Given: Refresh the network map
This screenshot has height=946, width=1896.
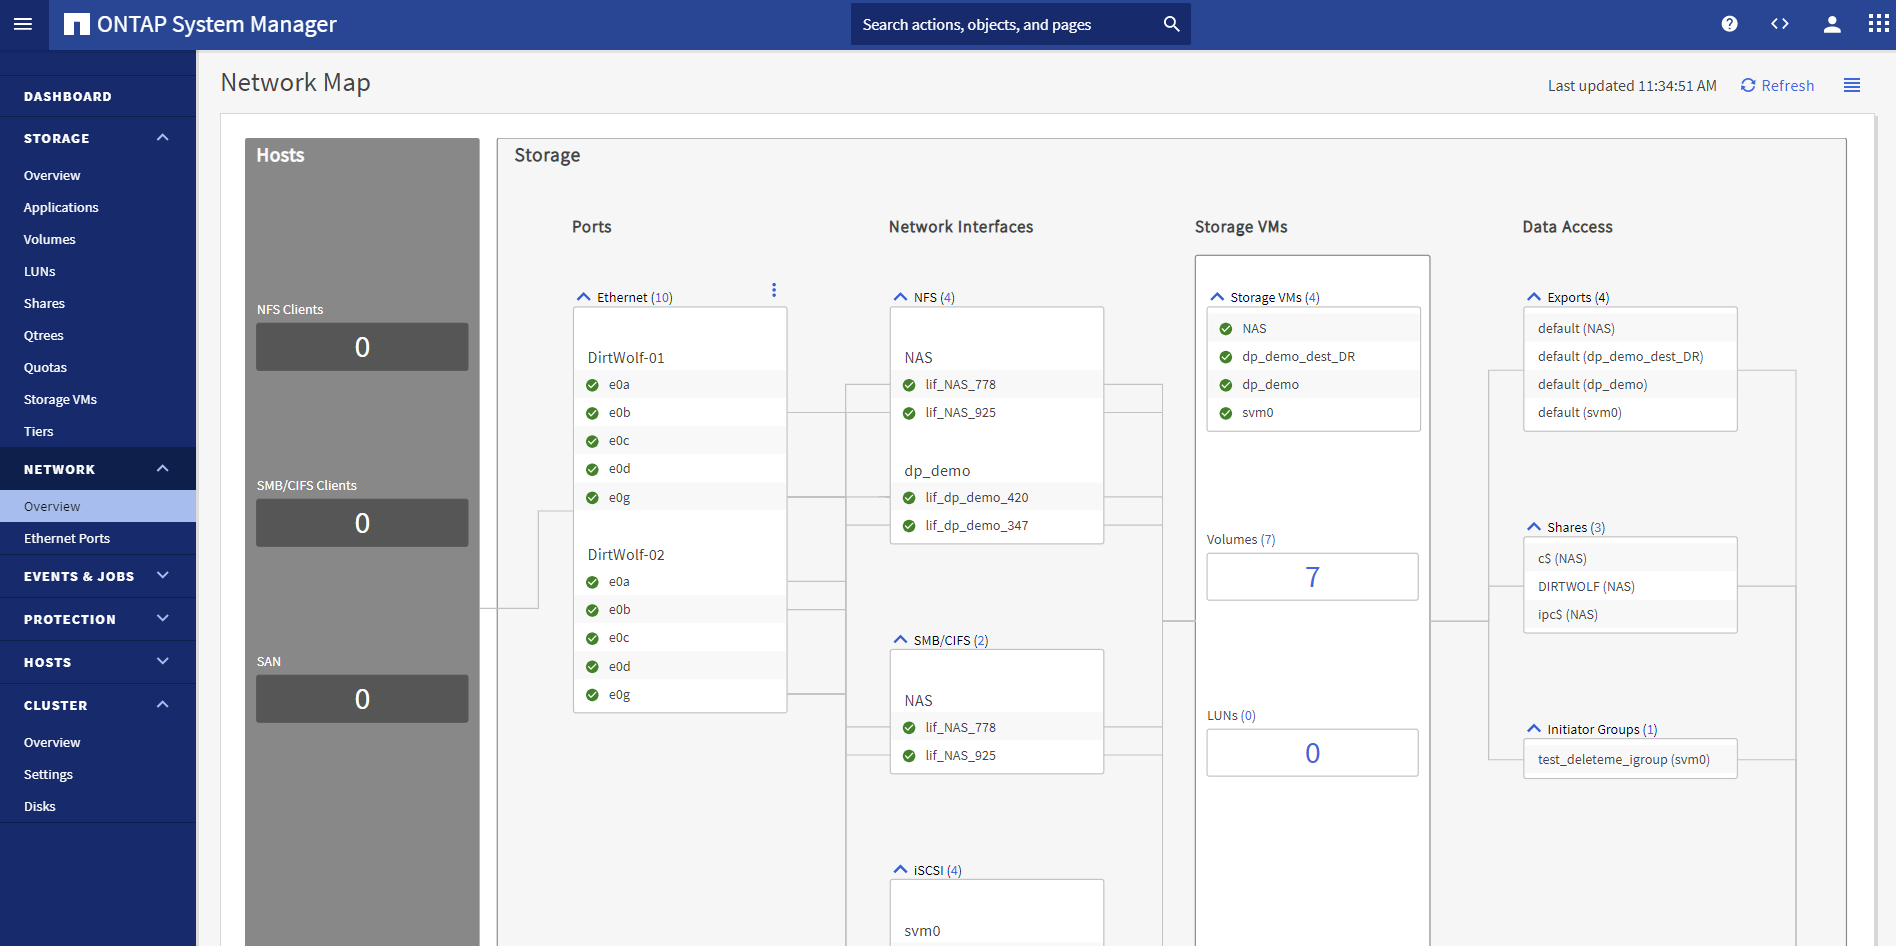Looking at the screenshot, I should [1777, 86].
